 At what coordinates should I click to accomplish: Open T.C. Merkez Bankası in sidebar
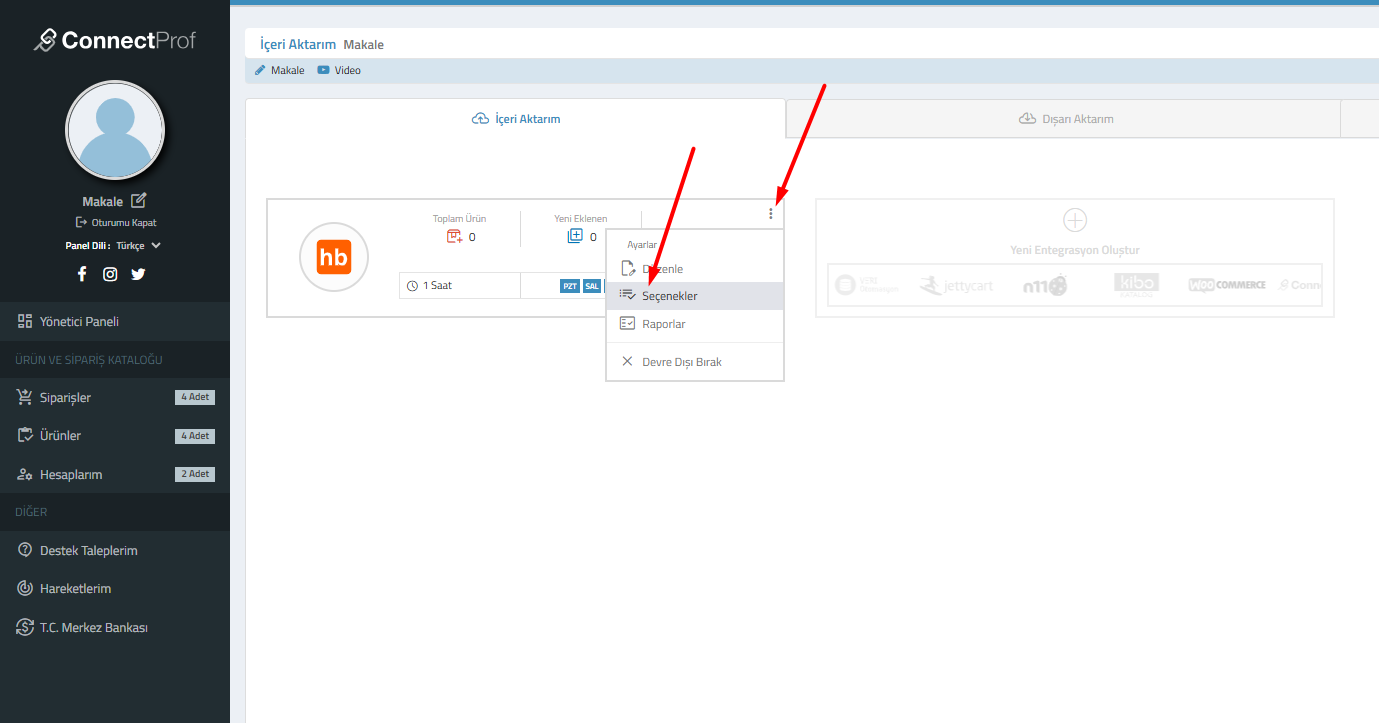93,628
